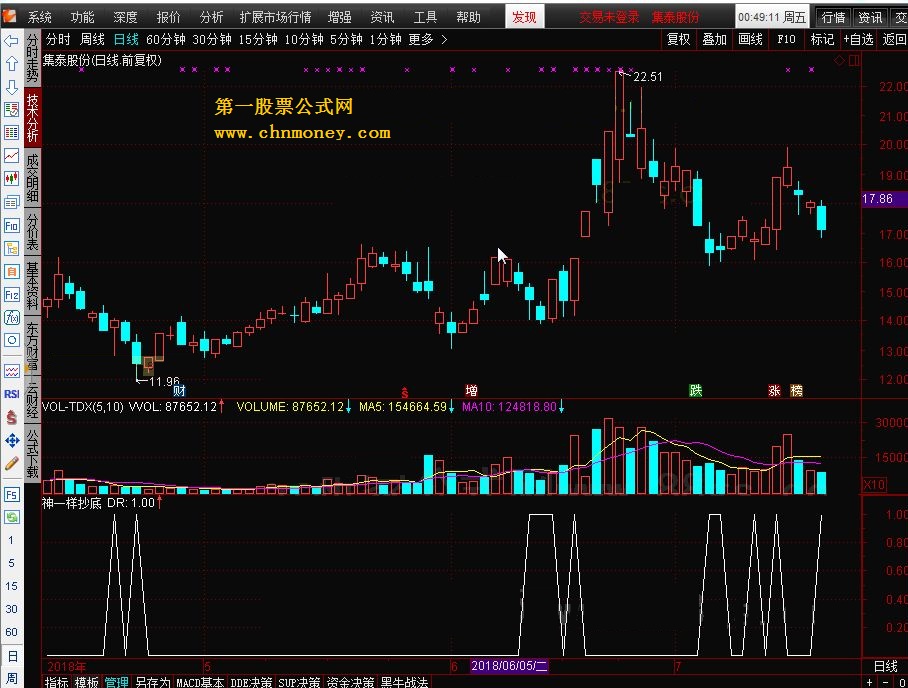Select the pencil drawing tool icon
The width and height of the screenshot is (908, 688).
point(11,464)
